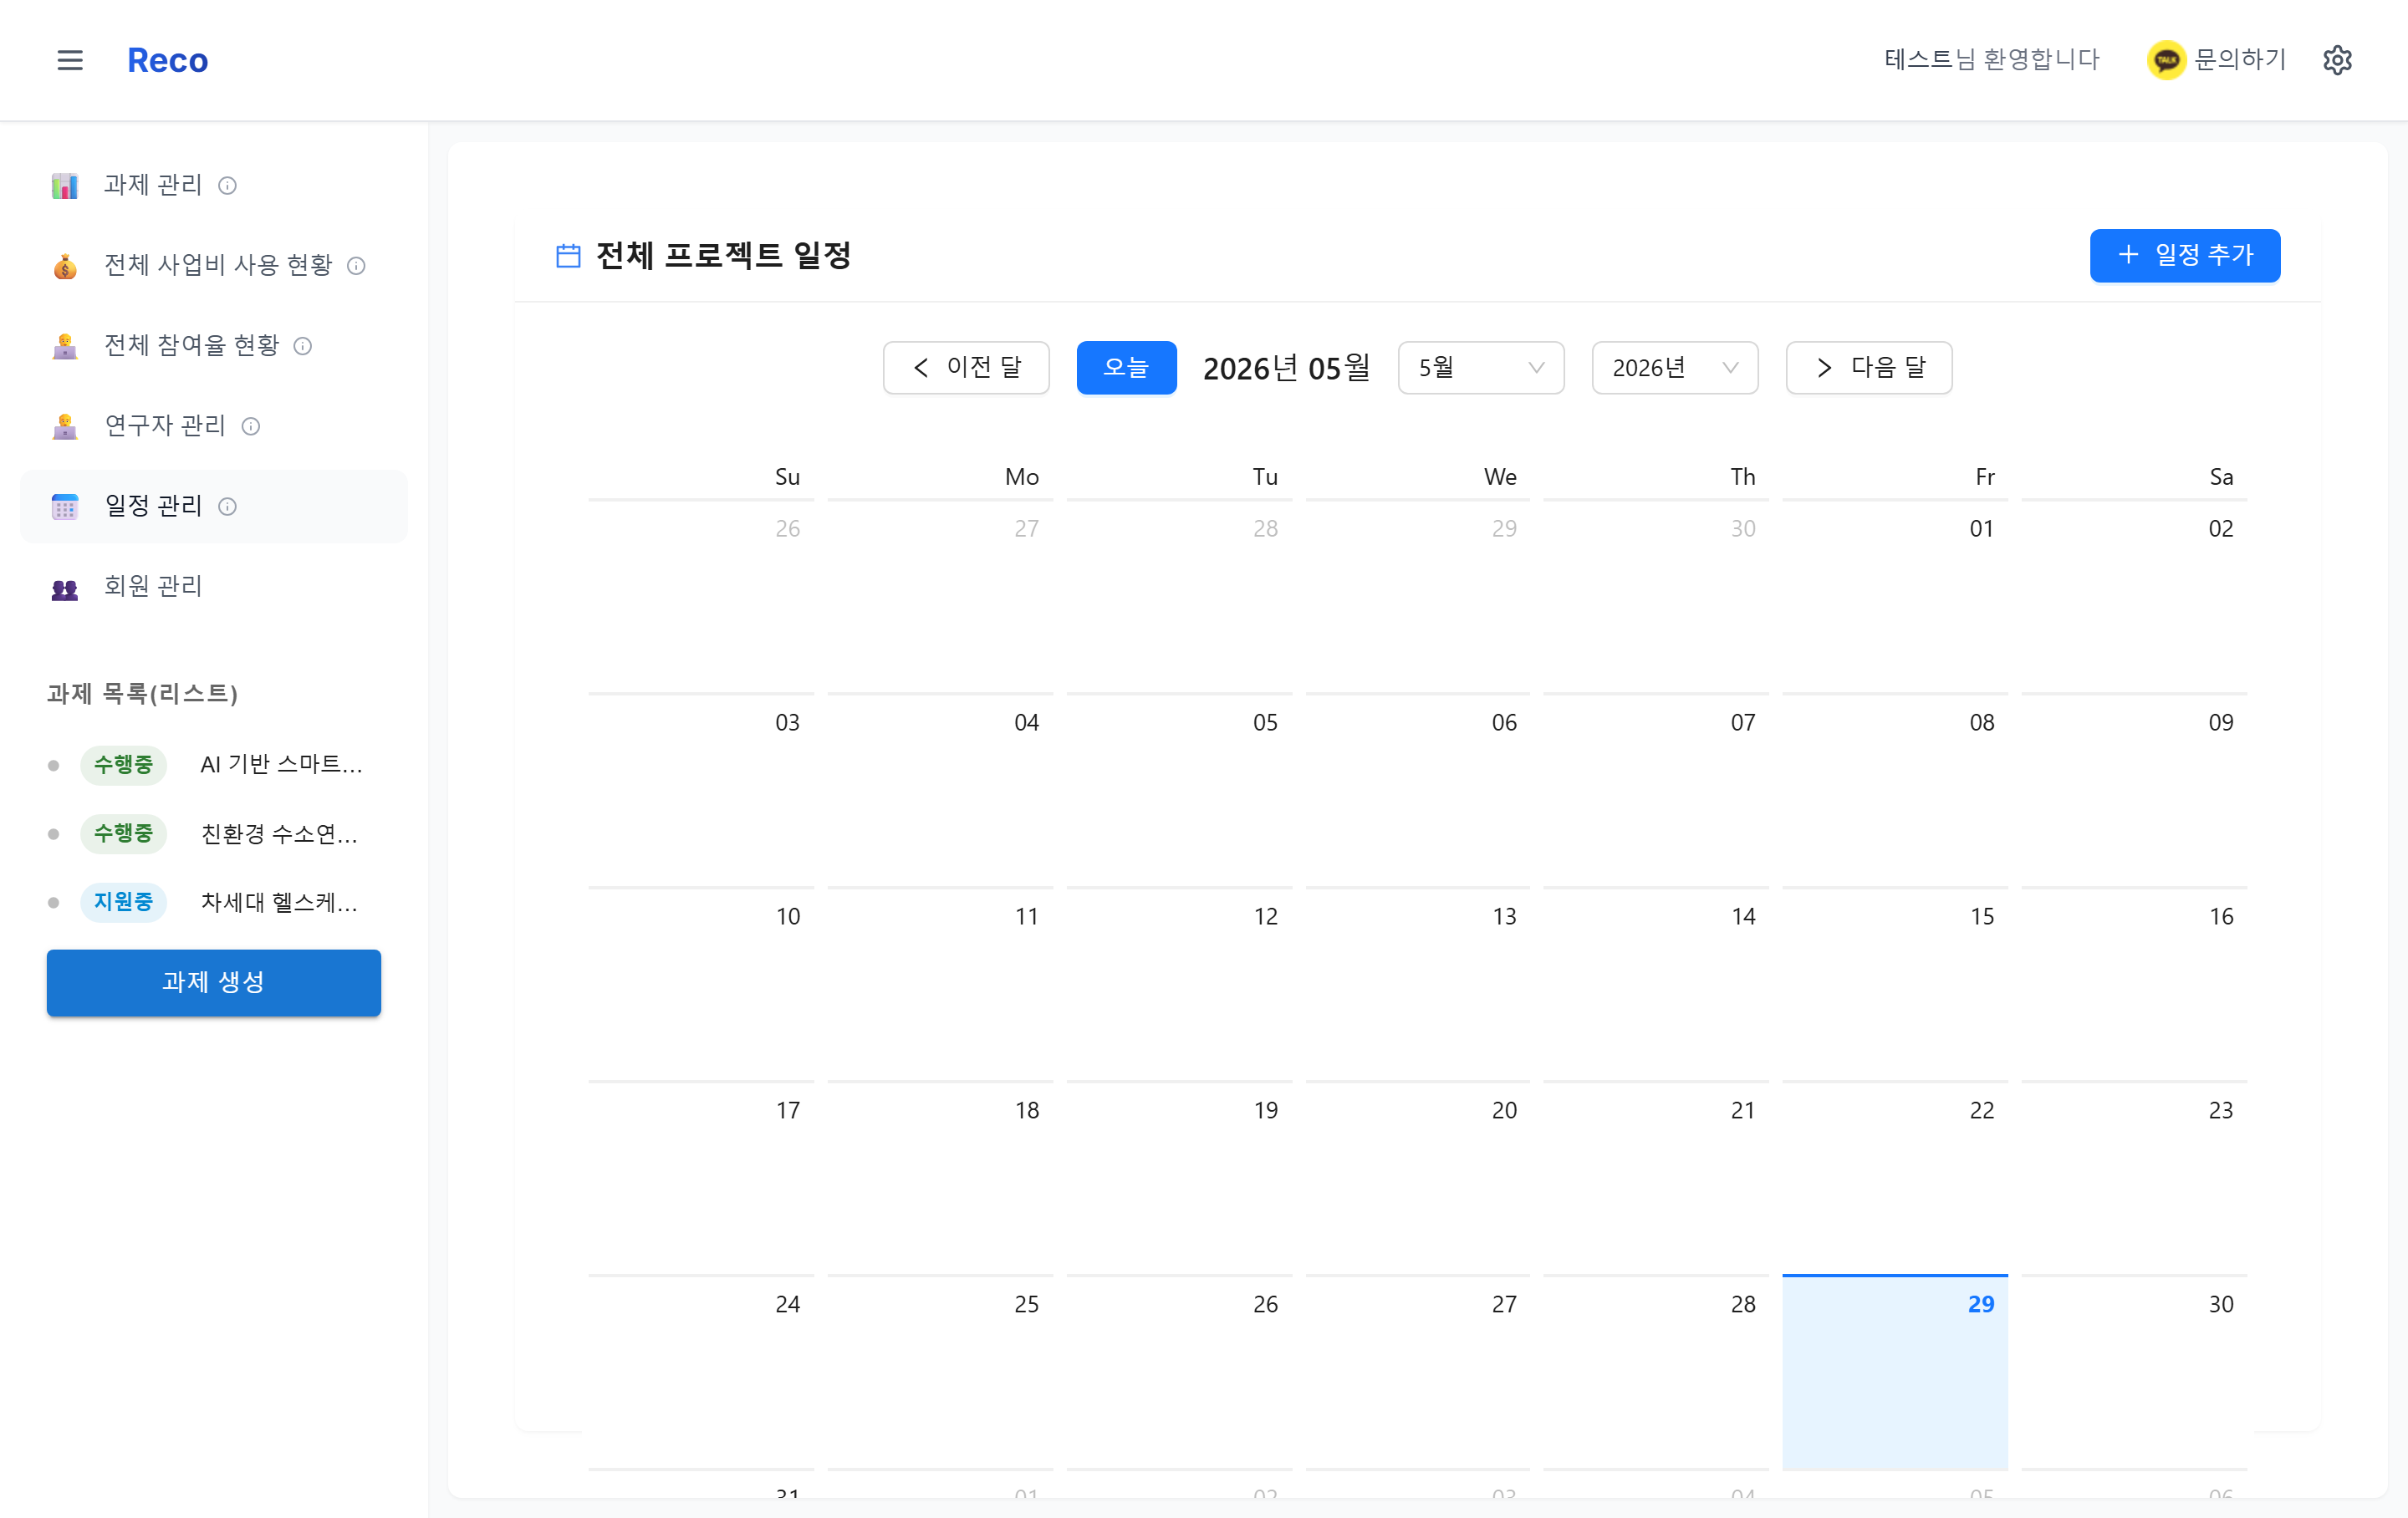The image size is (2408, 1518).
Task: Open the 5월 month dropdown
Action: coord(1481,368)
